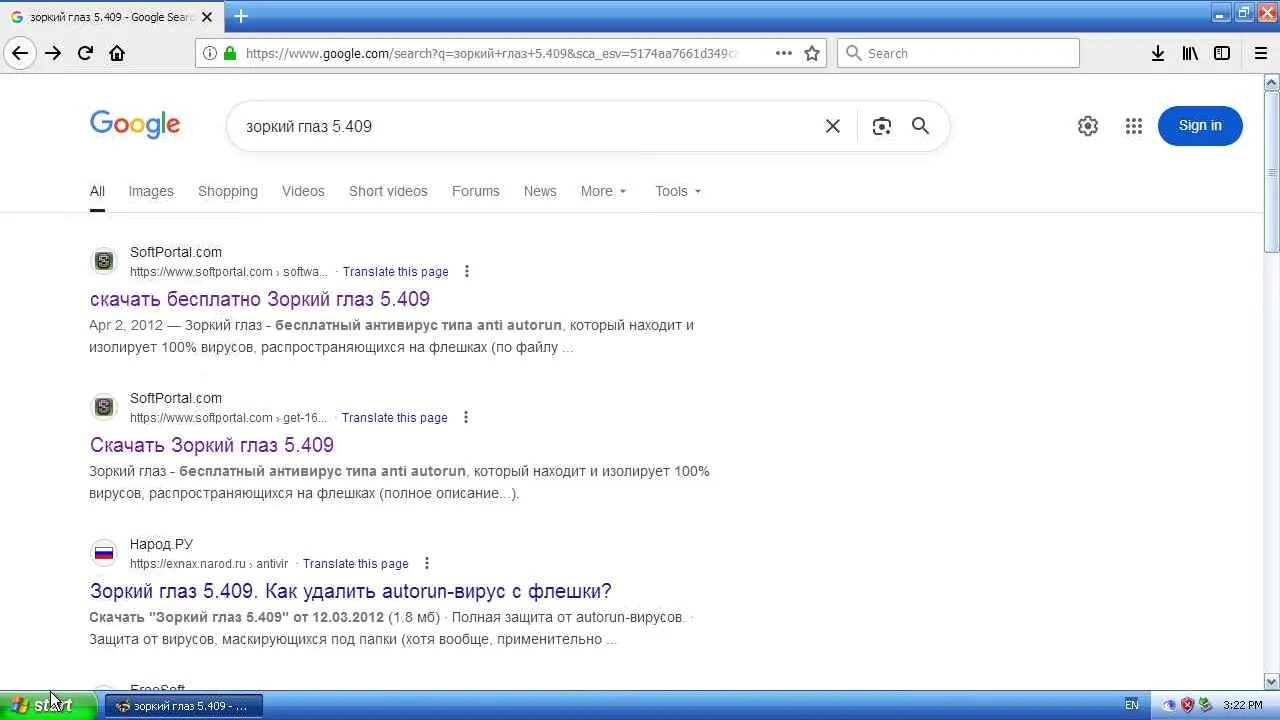This screenshot has height=720, width=1280.
Task: Open options for first SoftPortal result
Action: [x=466, y=272]
